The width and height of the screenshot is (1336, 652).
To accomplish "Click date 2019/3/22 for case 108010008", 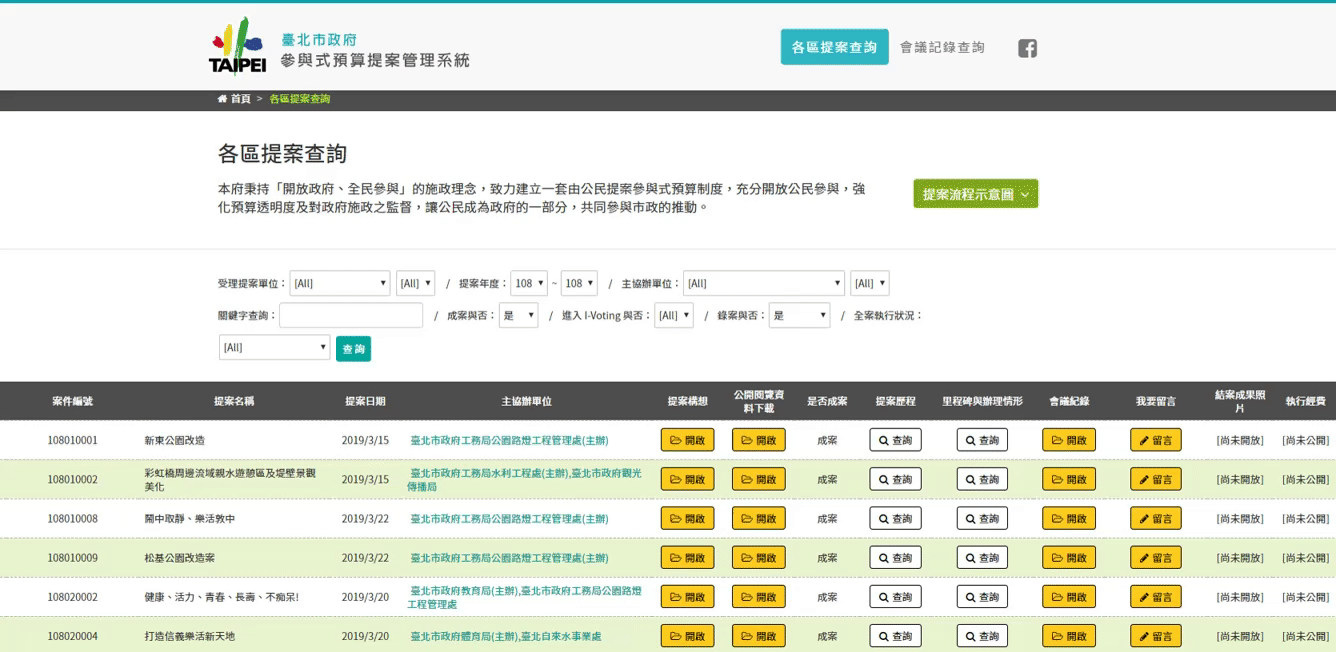I will coord(365,518).
